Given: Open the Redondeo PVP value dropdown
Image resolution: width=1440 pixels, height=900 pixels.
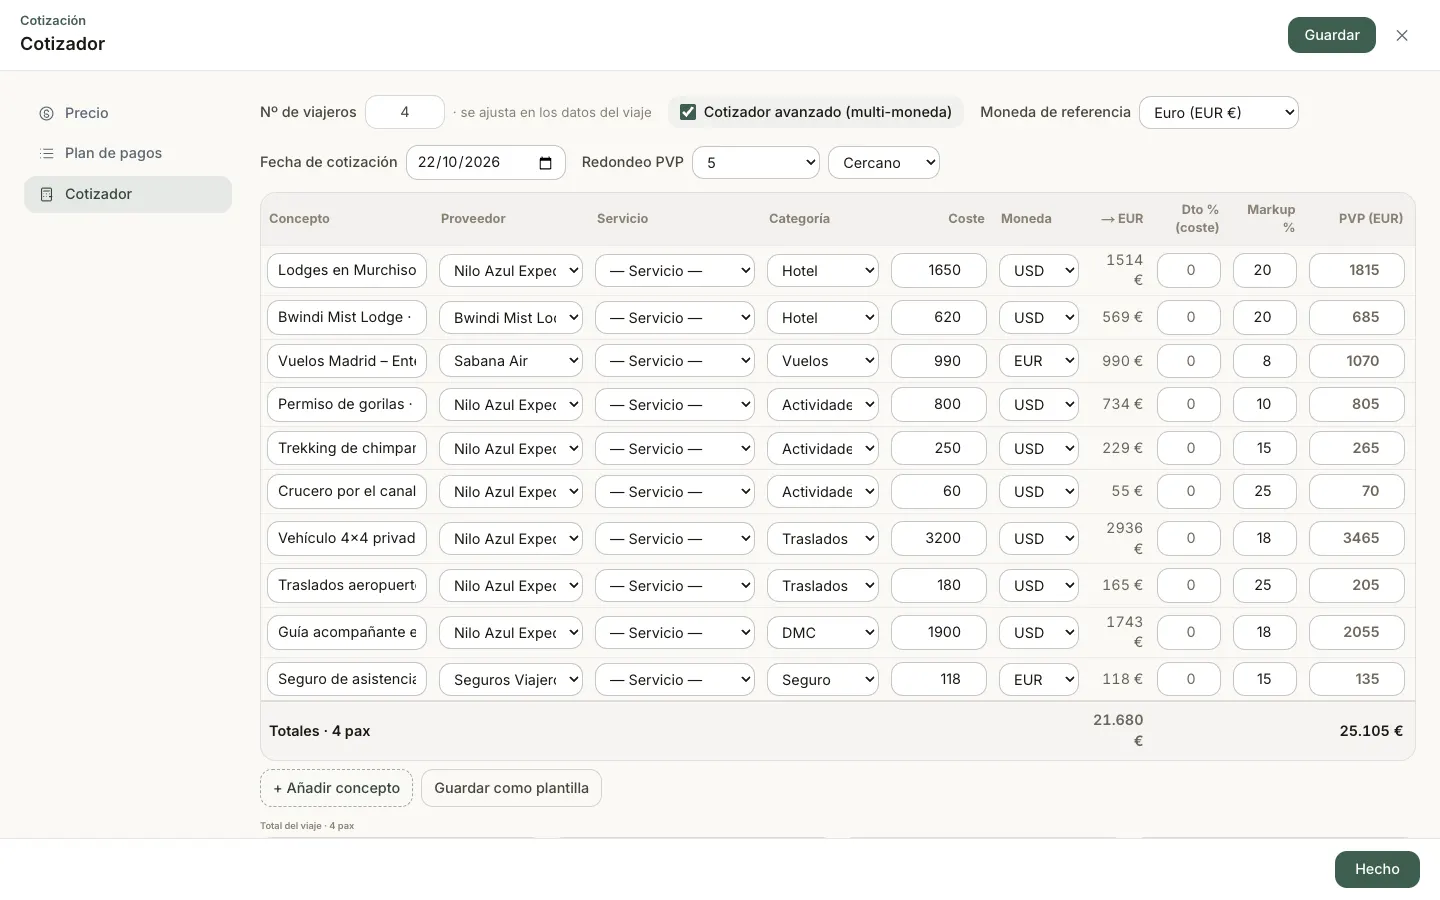Looking at the screenshot, I should click(x=756, y=163).
